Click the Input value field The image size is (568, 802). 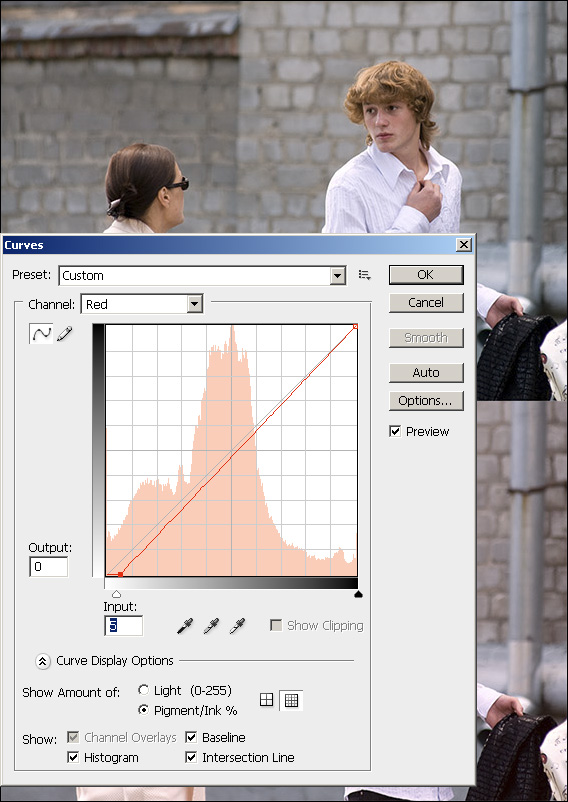click(x=124, y=626)
